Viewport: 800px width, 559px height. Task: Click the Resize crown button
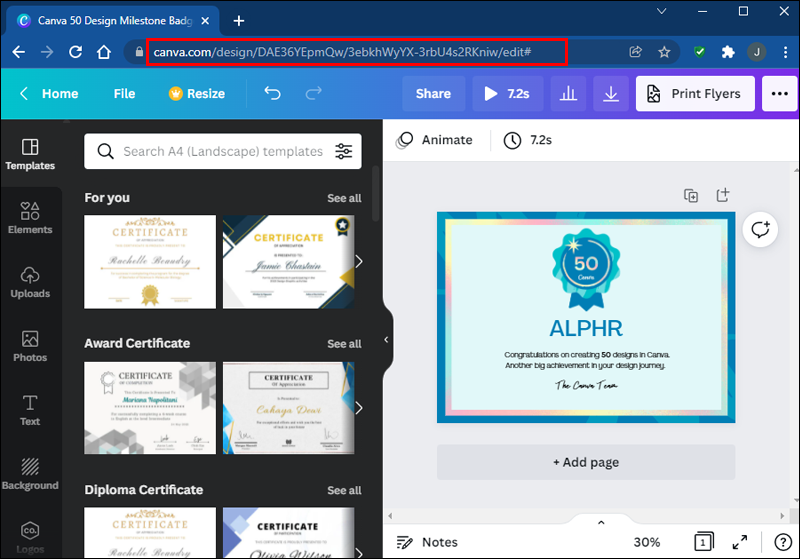[x=197, y=93]
